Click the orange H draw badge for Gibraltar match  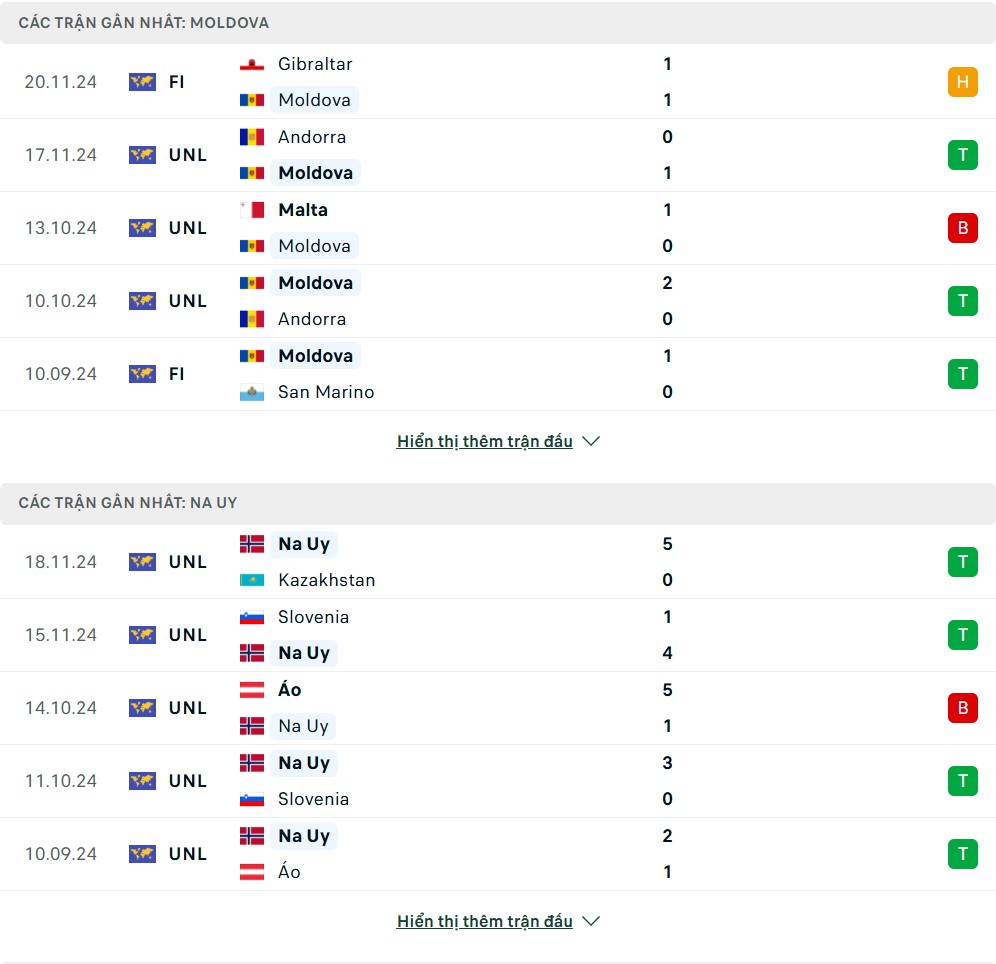[x=962, y=82]
